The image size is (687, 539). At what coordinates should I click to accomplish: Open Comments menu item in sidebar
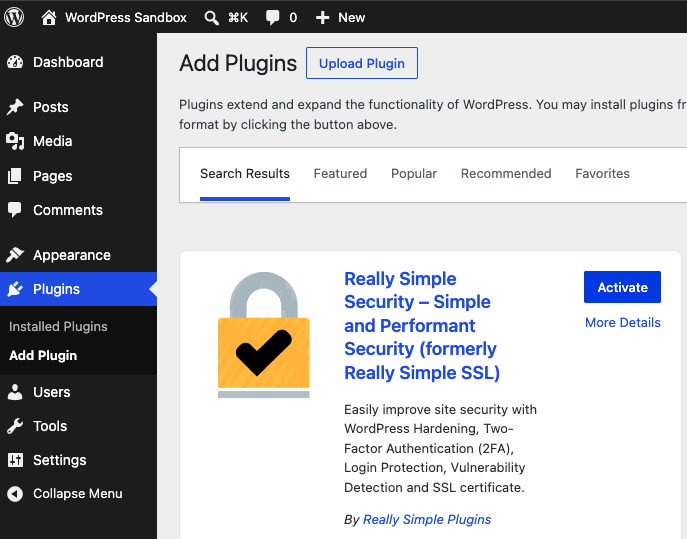click(x=68, y=210)
